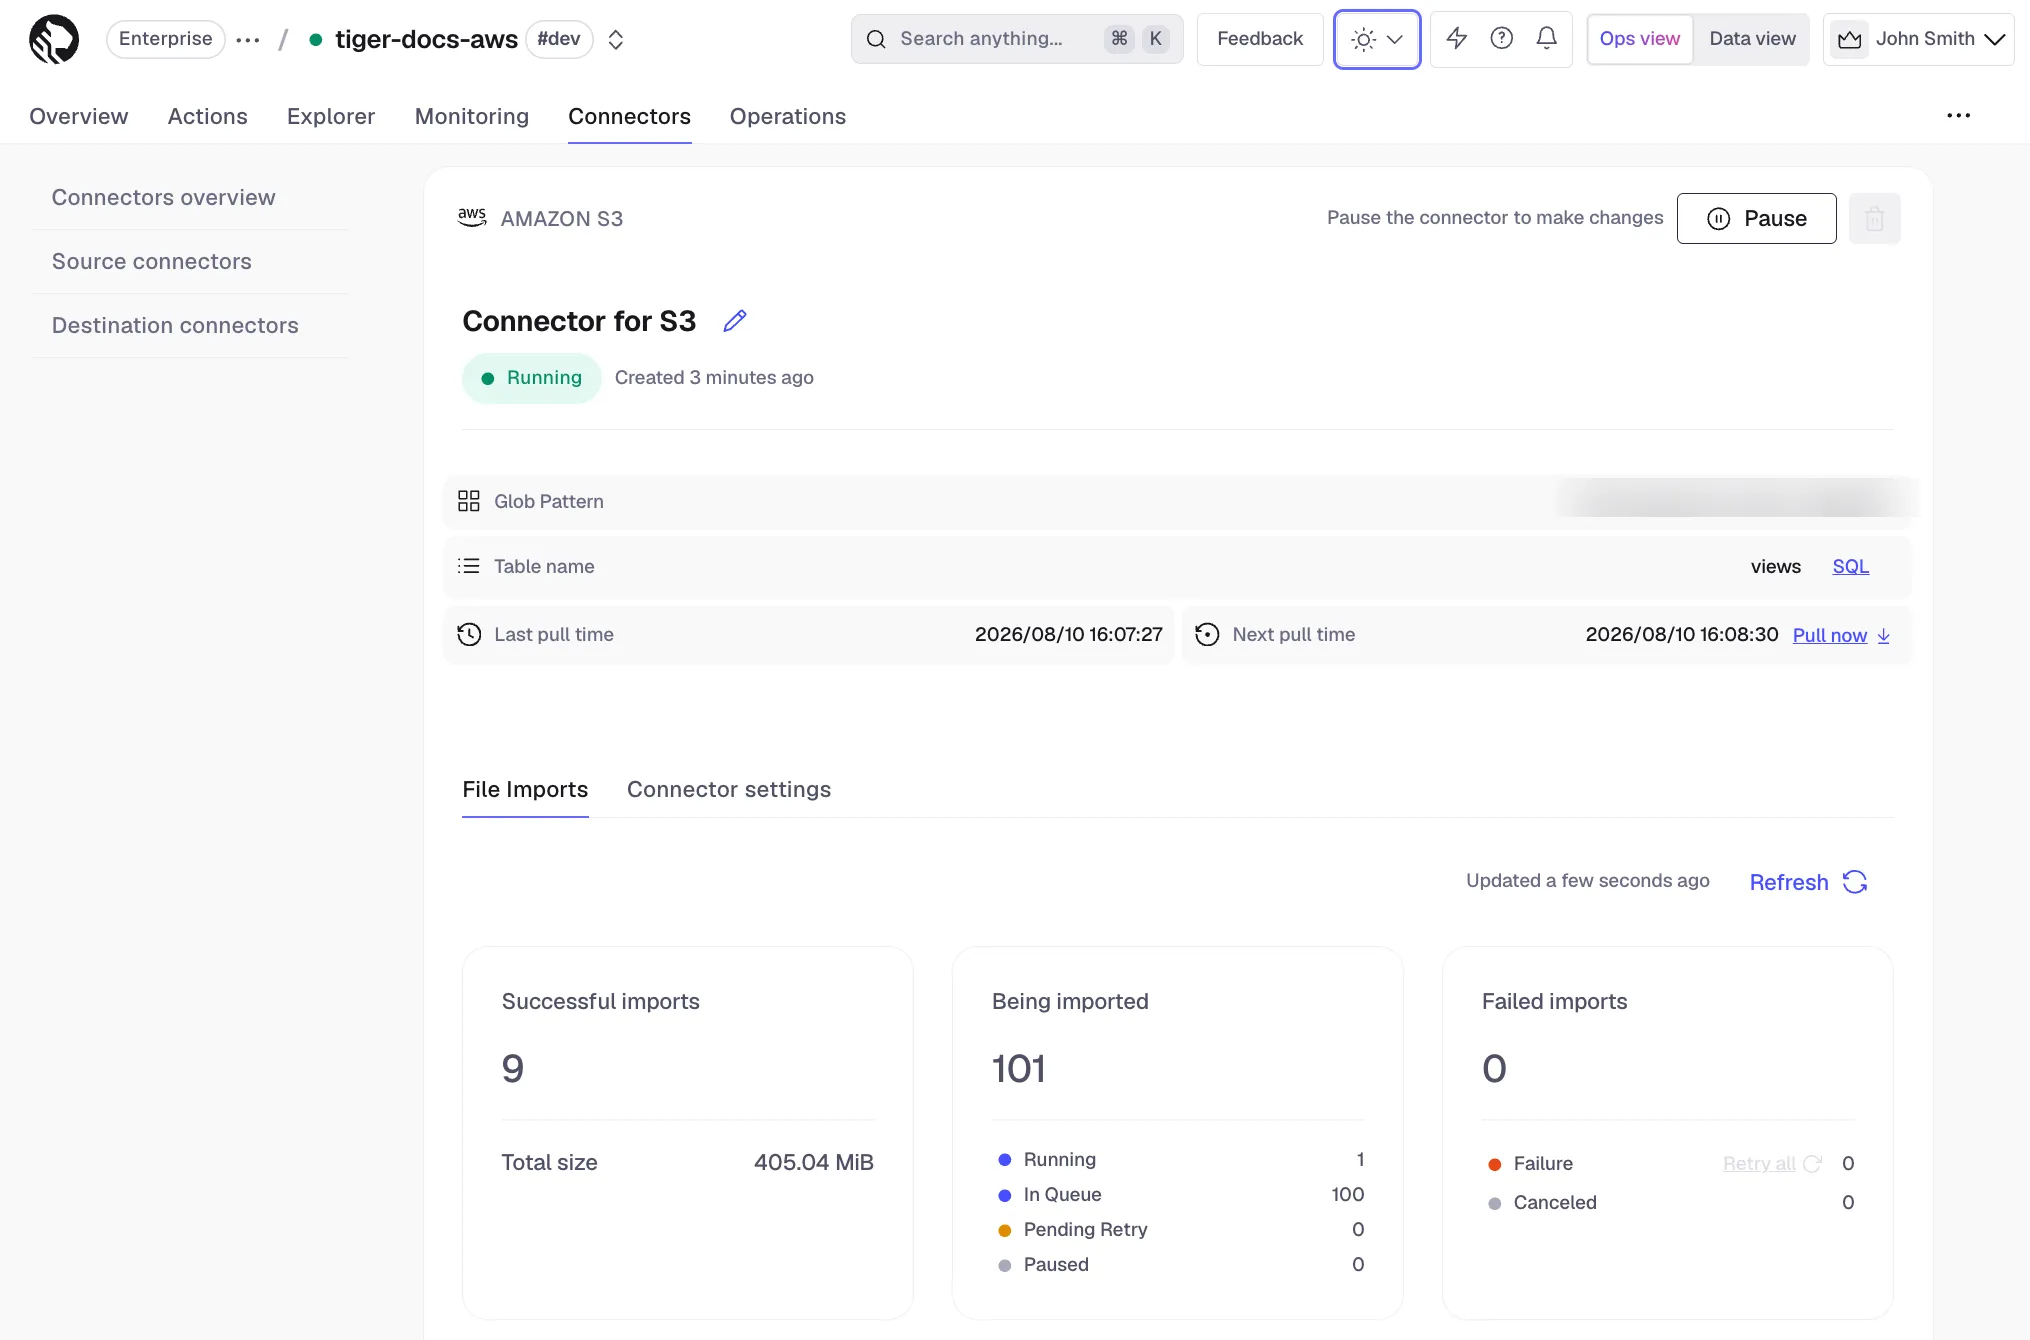2030x1340 pixels.
Task: Open the lightning bolt quick actions icon
Action: pyautogui.click(x=1457, y=39)
